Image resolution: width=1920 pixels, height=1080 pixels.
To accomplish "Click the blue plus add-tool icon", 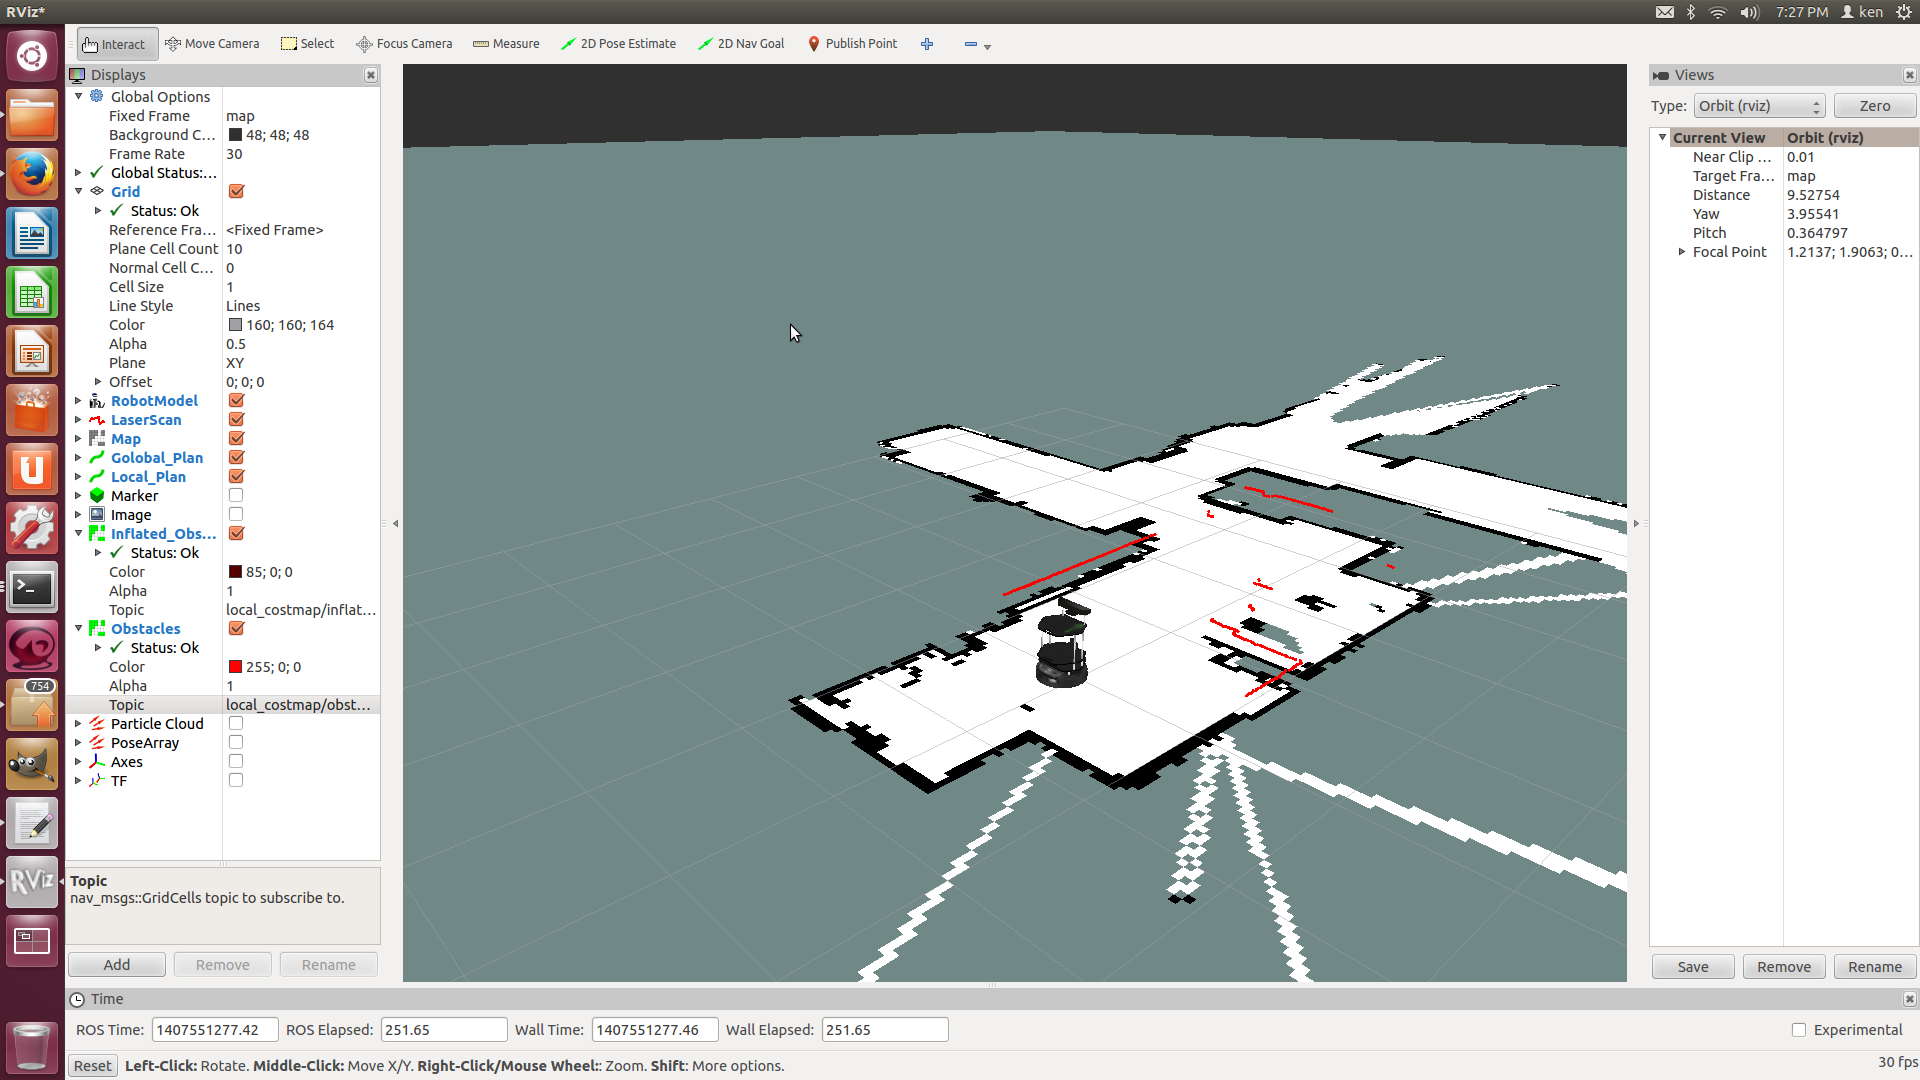I will coord(927,44).
